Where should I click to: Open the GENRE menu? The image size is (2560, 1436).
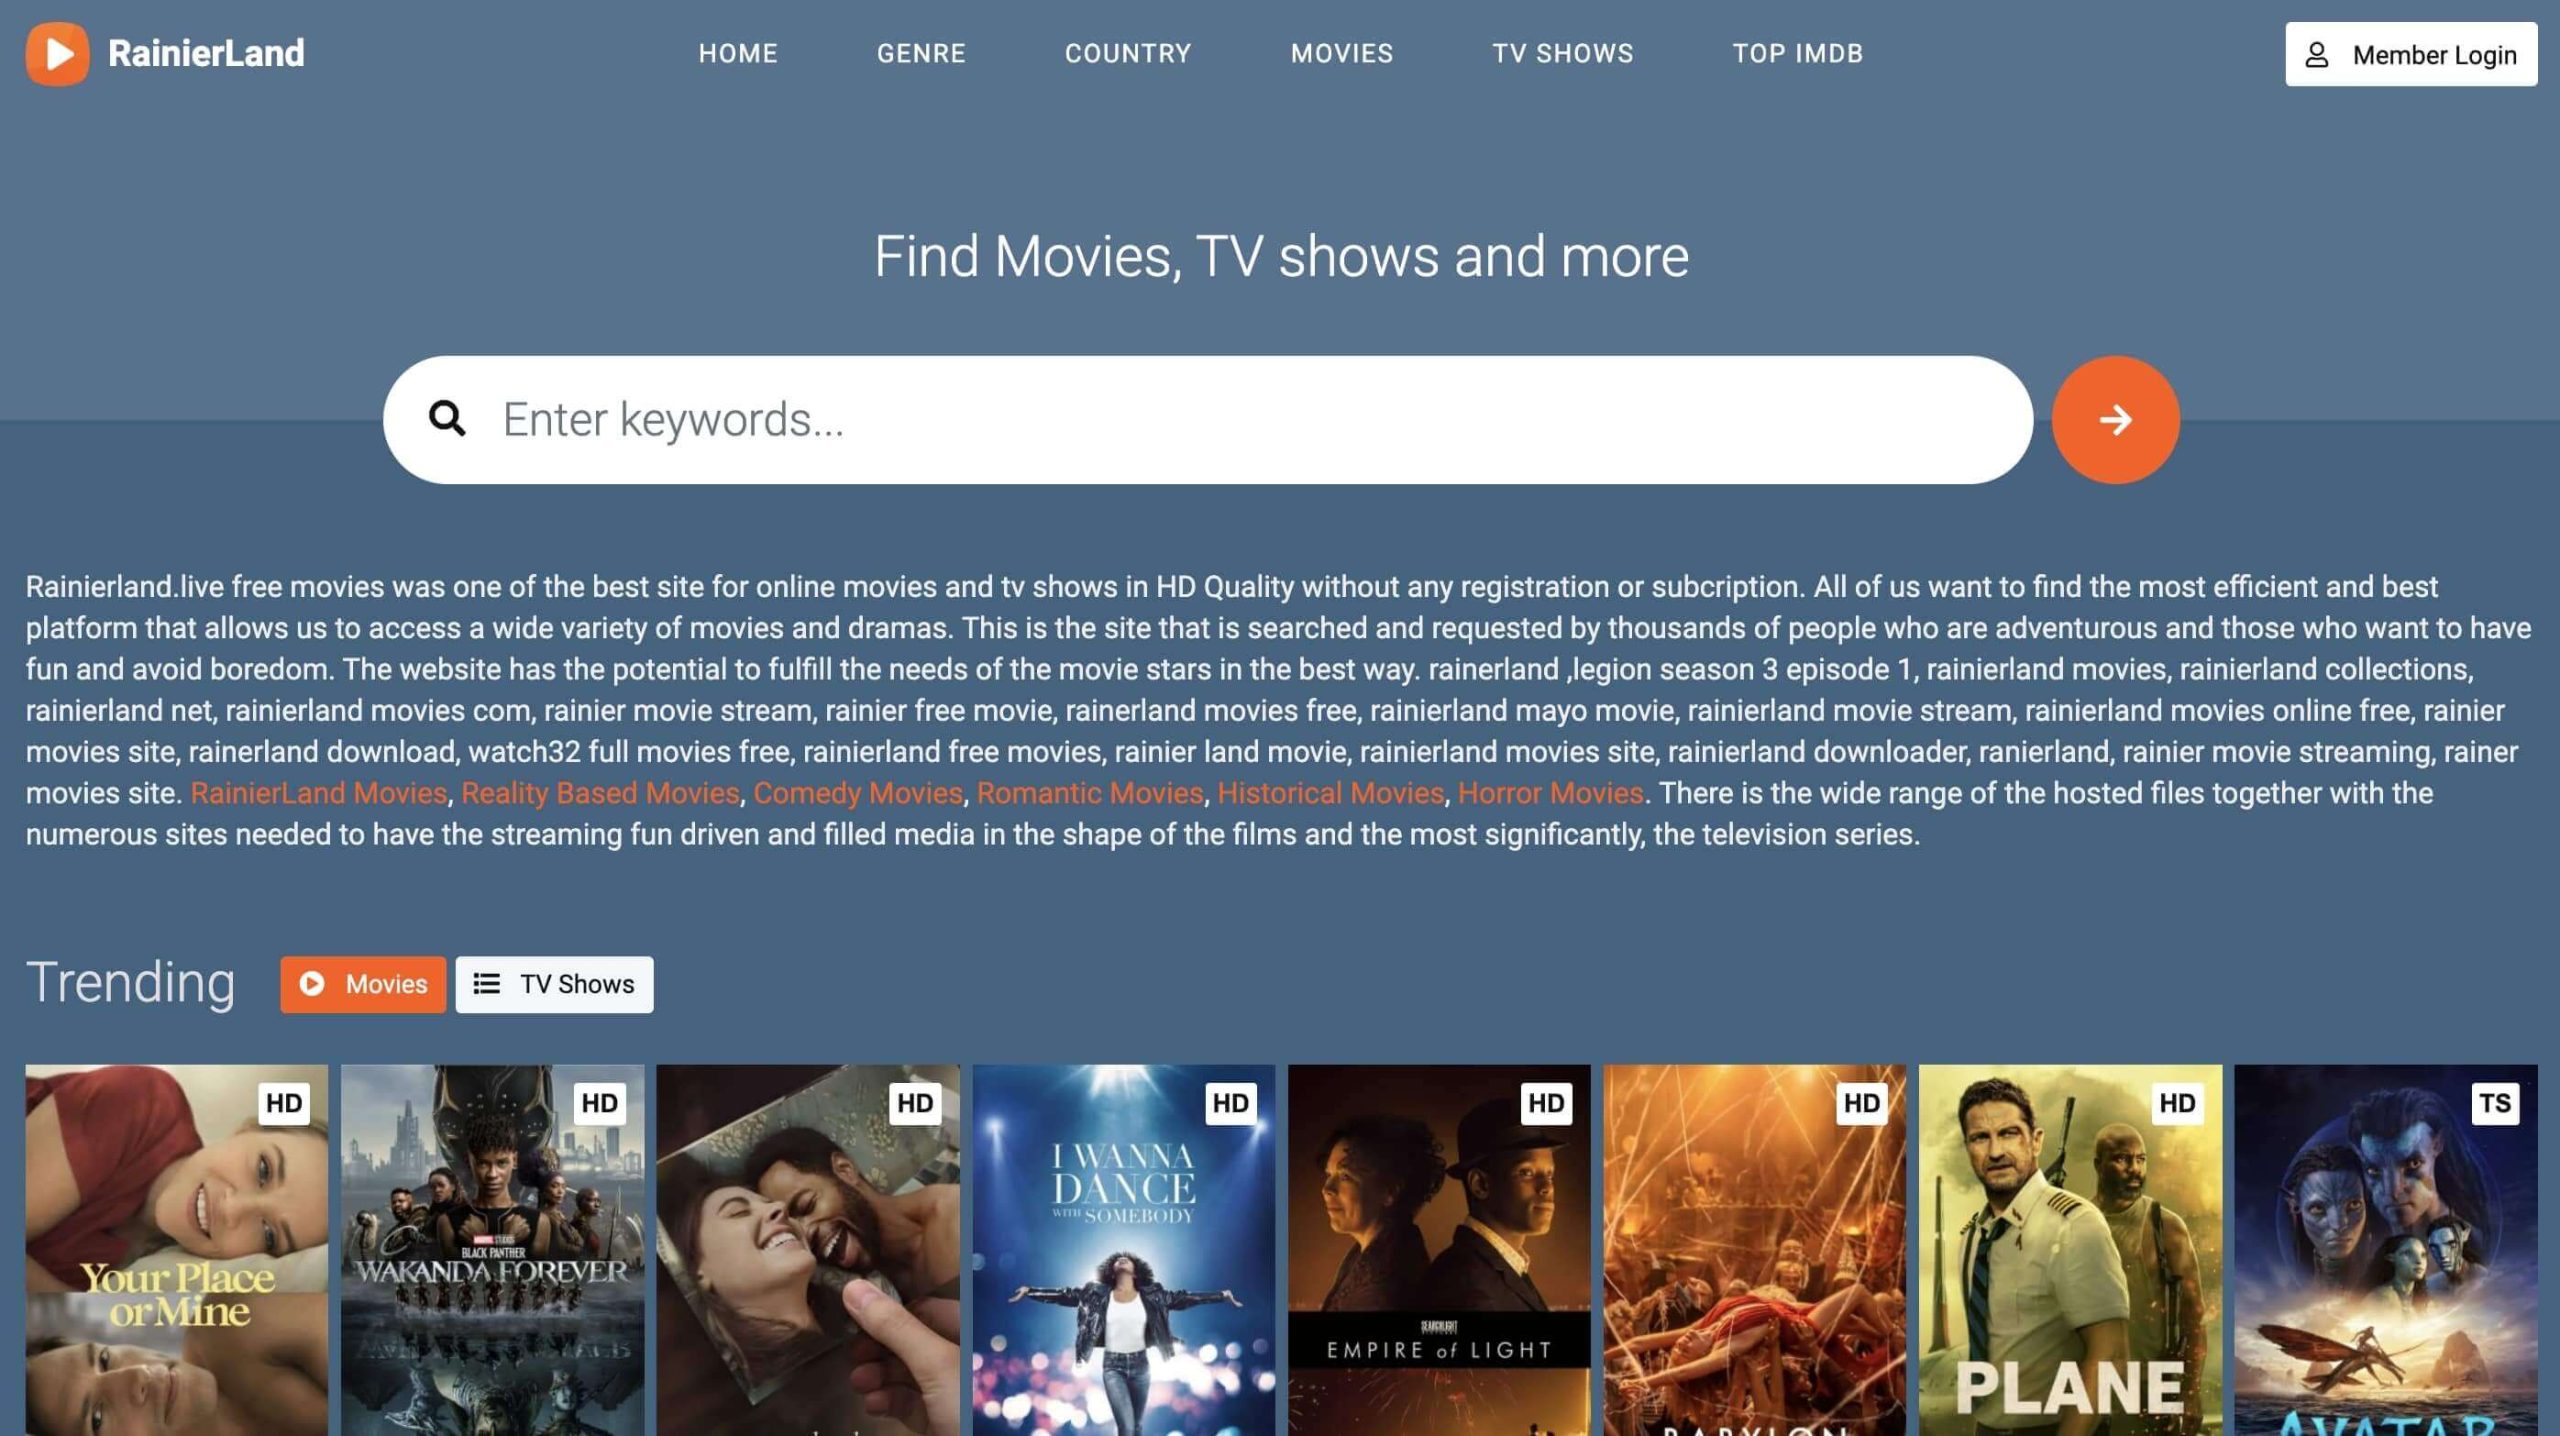click(x=921, y=54)
